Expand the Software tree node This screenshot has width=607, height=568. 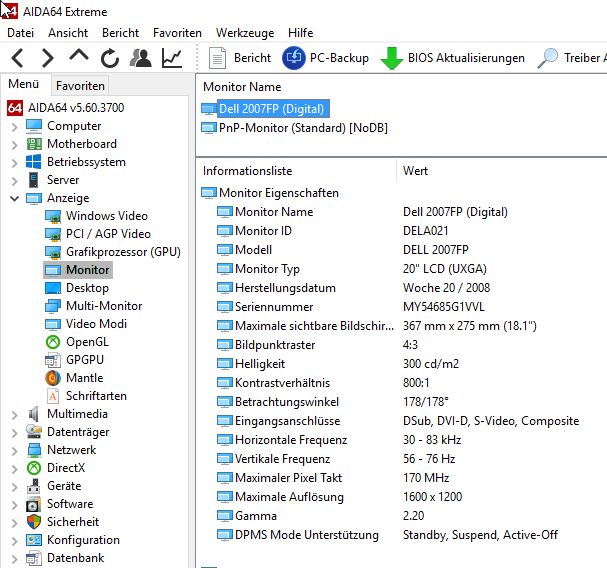pos(15,505)
